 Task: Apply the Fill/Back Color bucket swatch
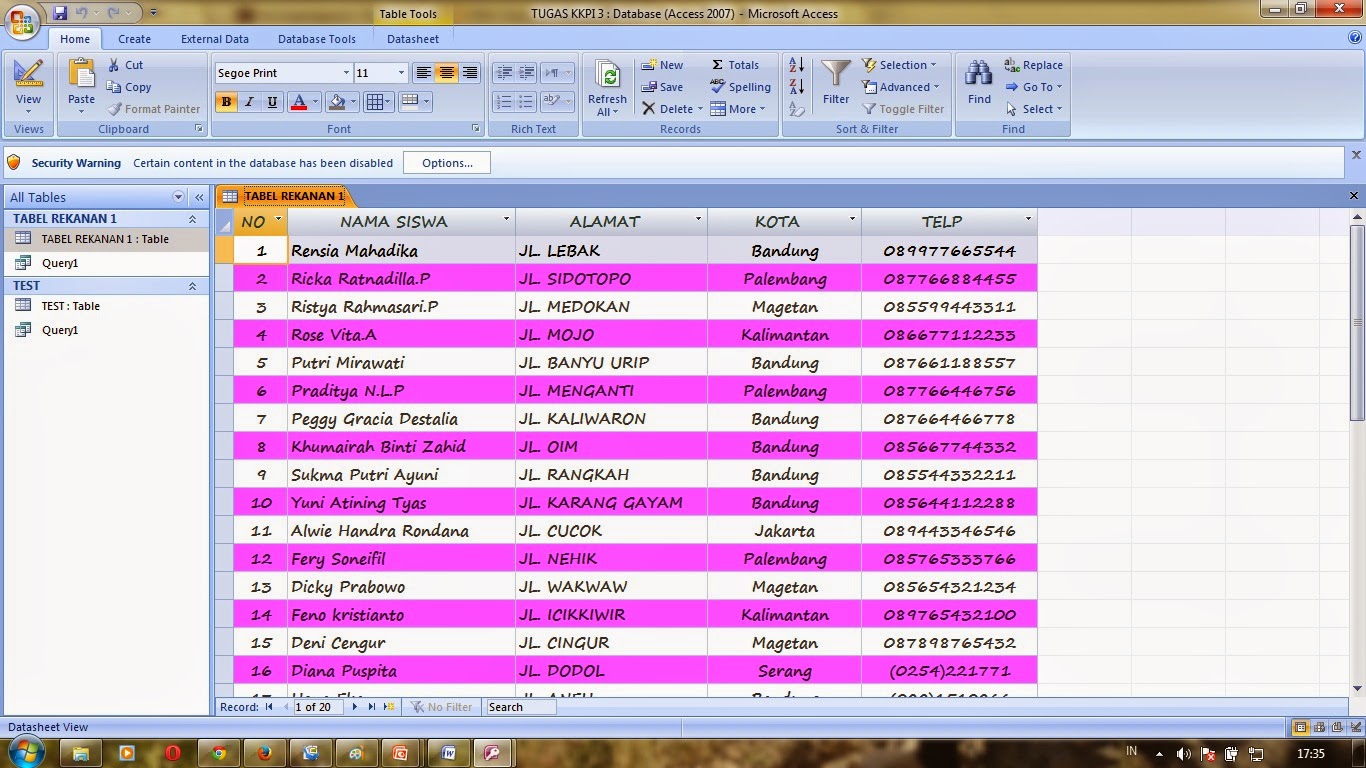[337, 101]
